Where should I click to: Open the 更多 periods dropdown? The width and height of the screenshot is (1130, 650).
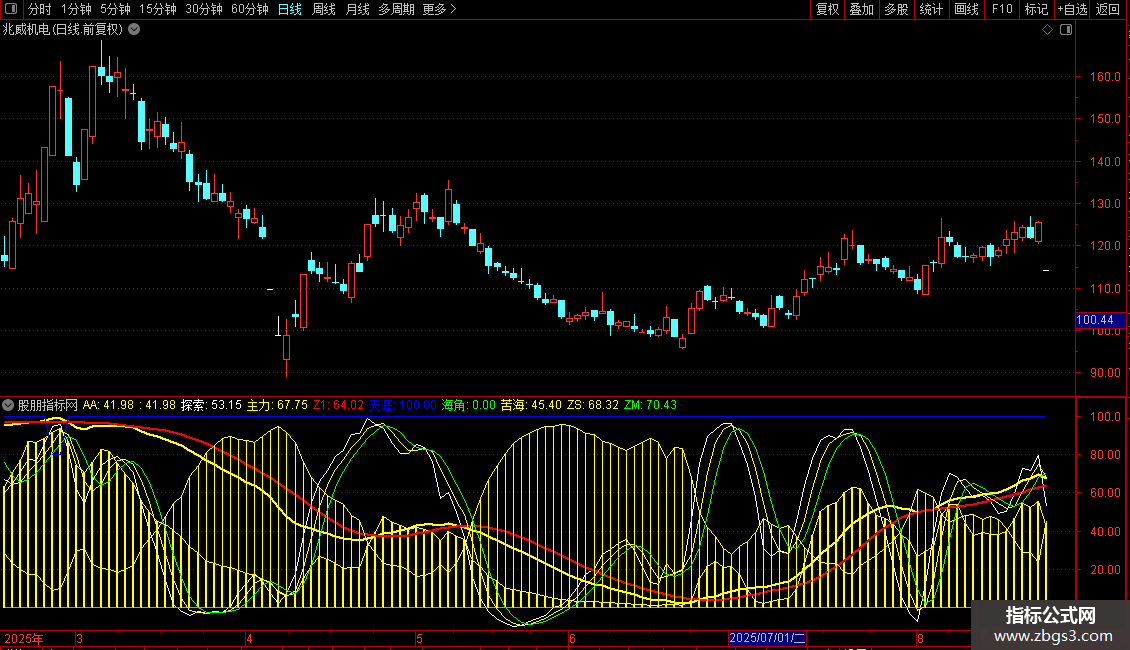click(x=439, y=9)
